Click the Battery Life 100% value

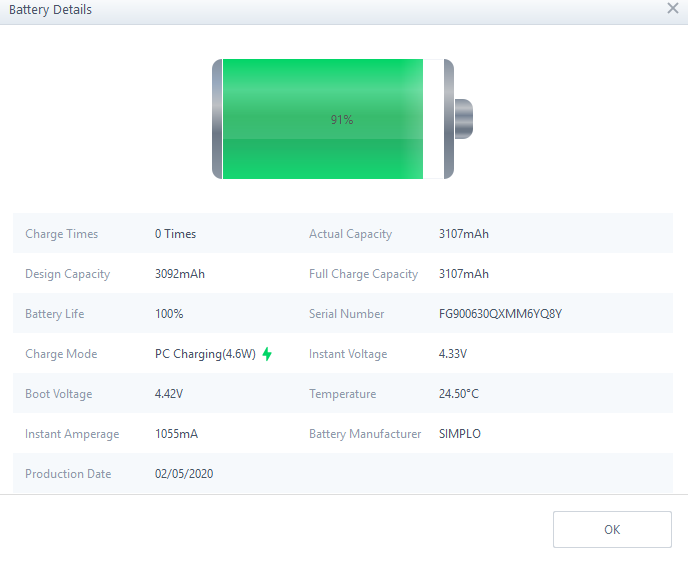[x=169, y=314]
